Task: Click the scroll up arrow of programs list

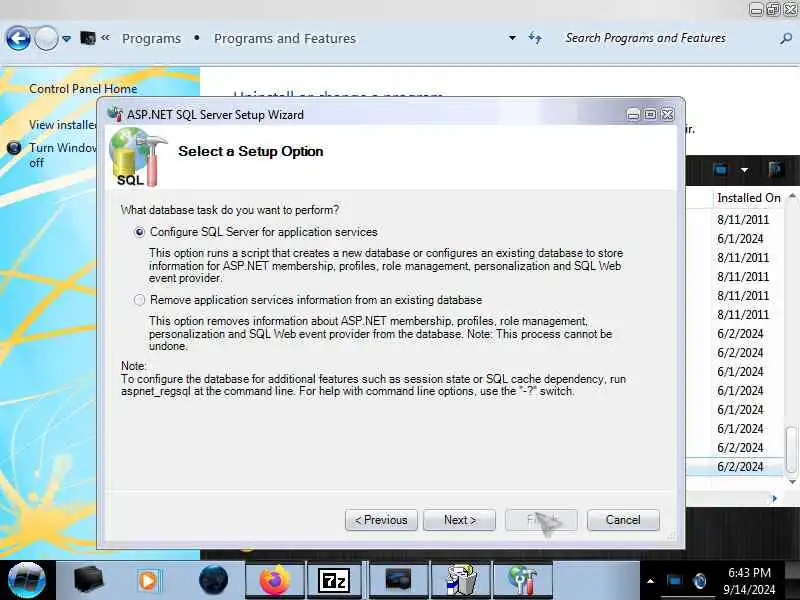Action: click(x=792, y=196)
